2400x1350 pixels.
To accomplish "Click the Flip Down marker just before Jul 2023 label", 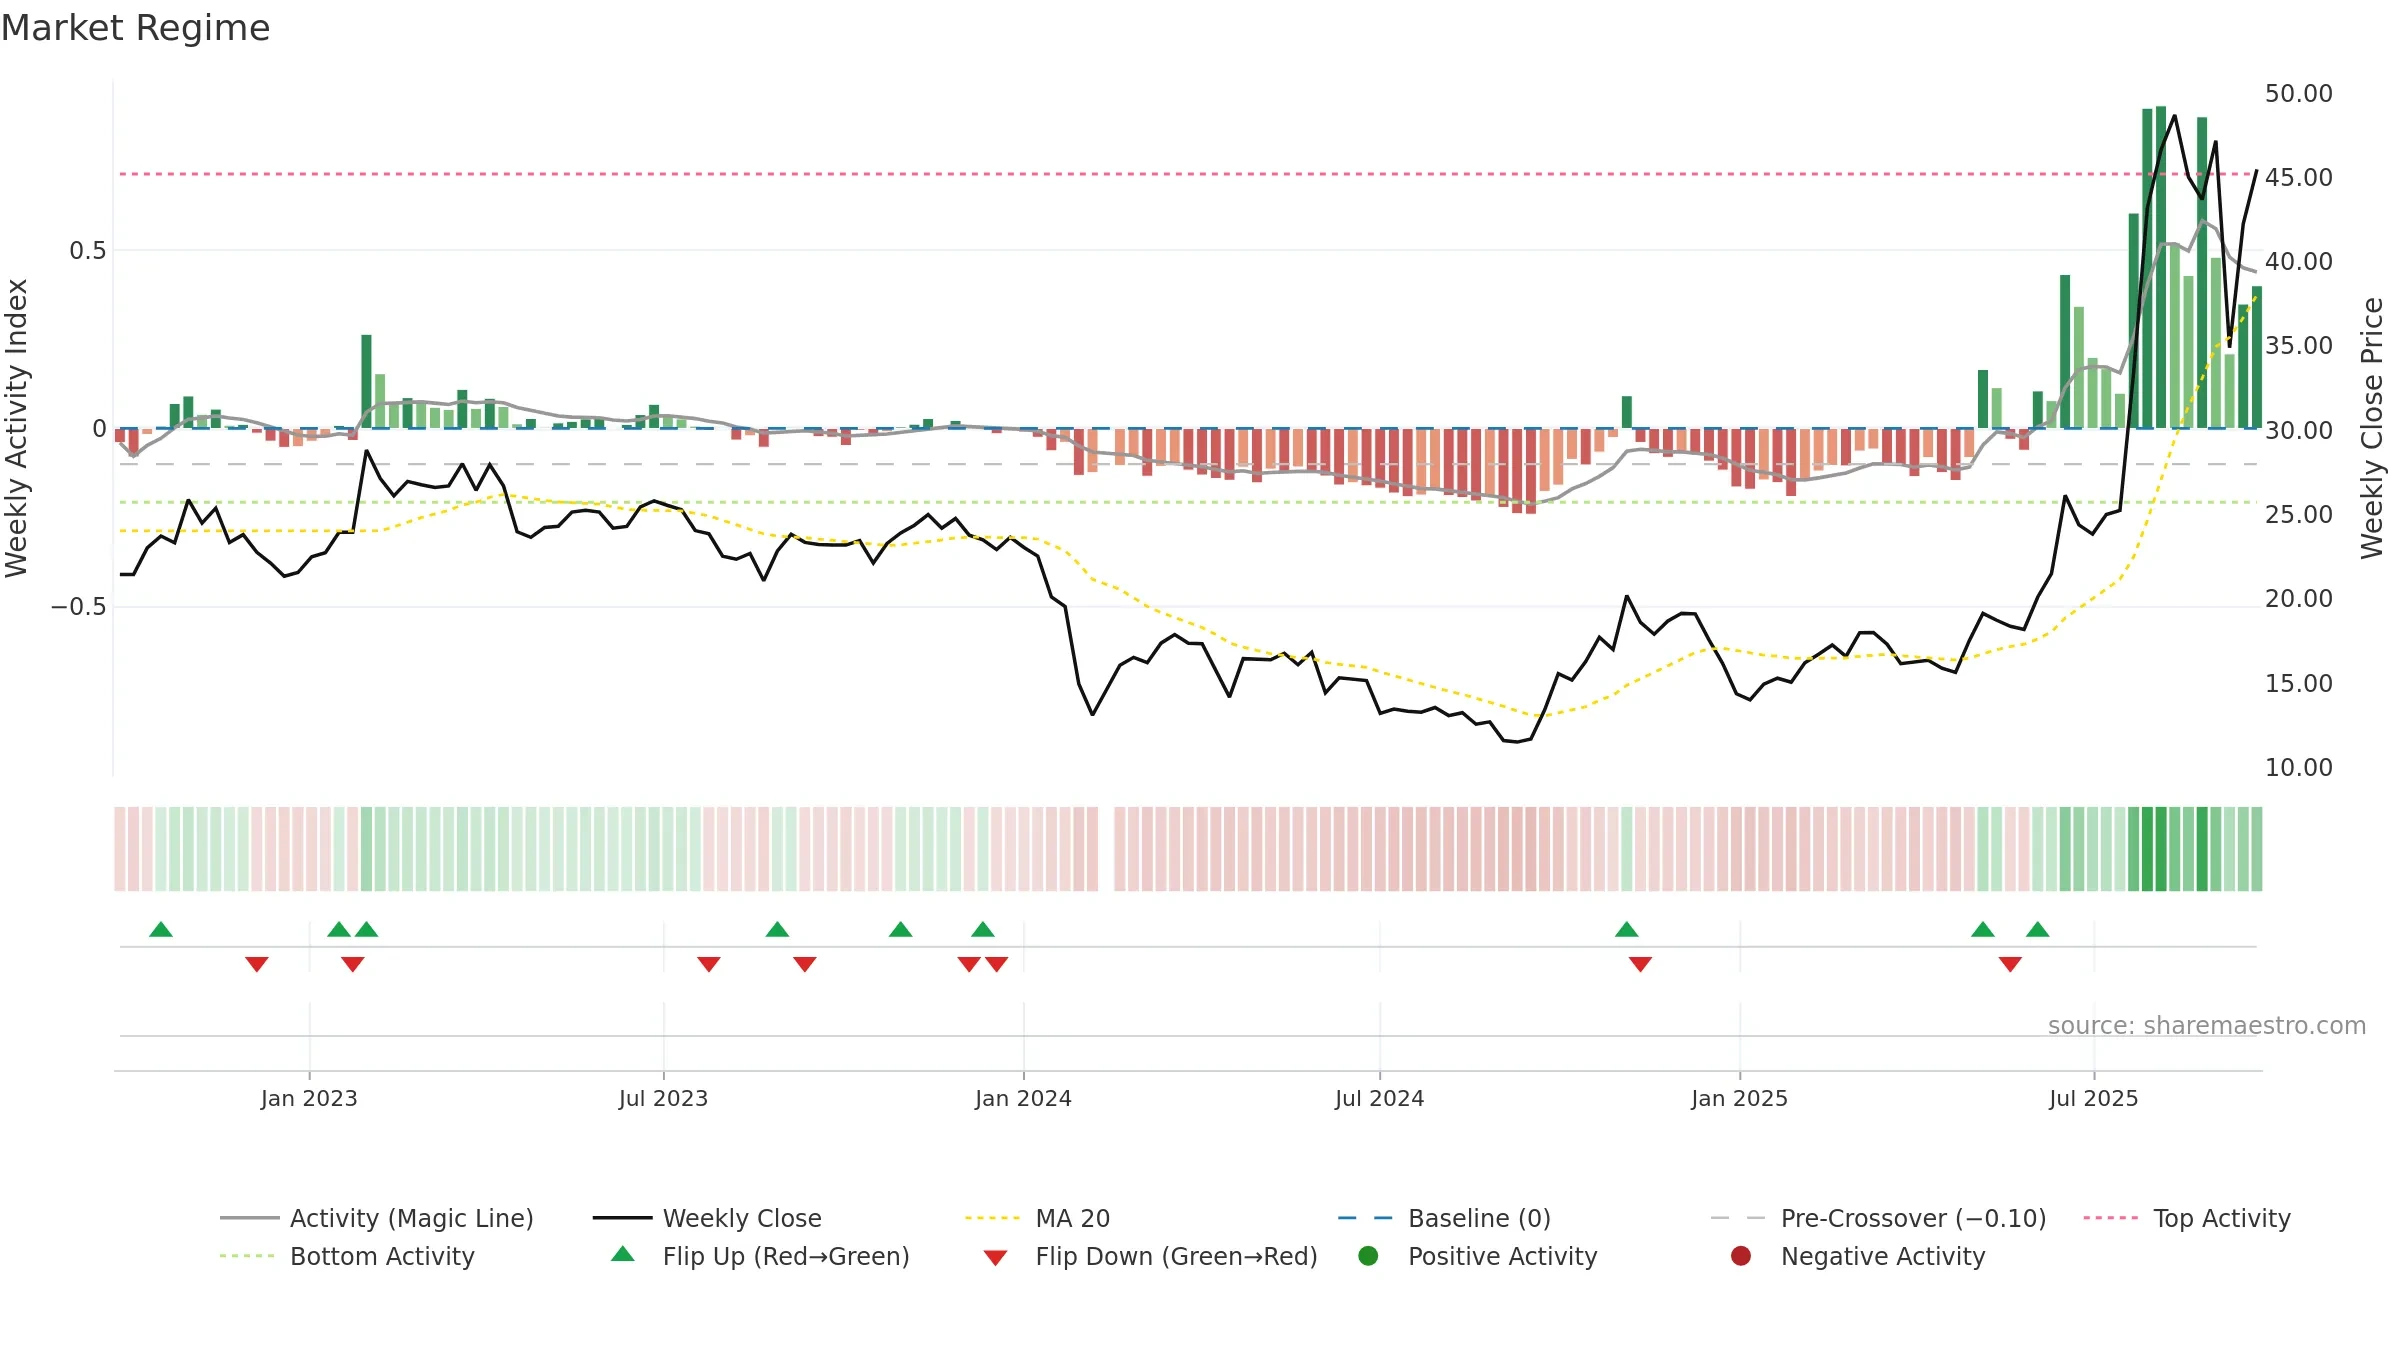I will (x=708, y=964).
